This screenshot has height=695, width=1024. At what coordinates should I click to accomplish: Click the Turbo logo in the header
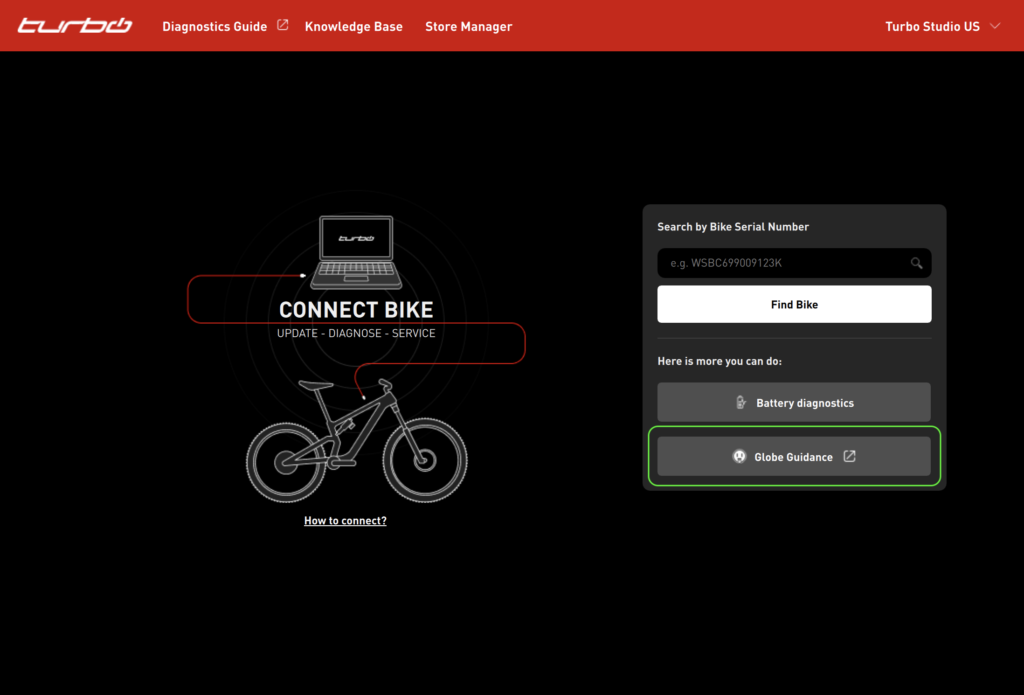pos(75,26)
